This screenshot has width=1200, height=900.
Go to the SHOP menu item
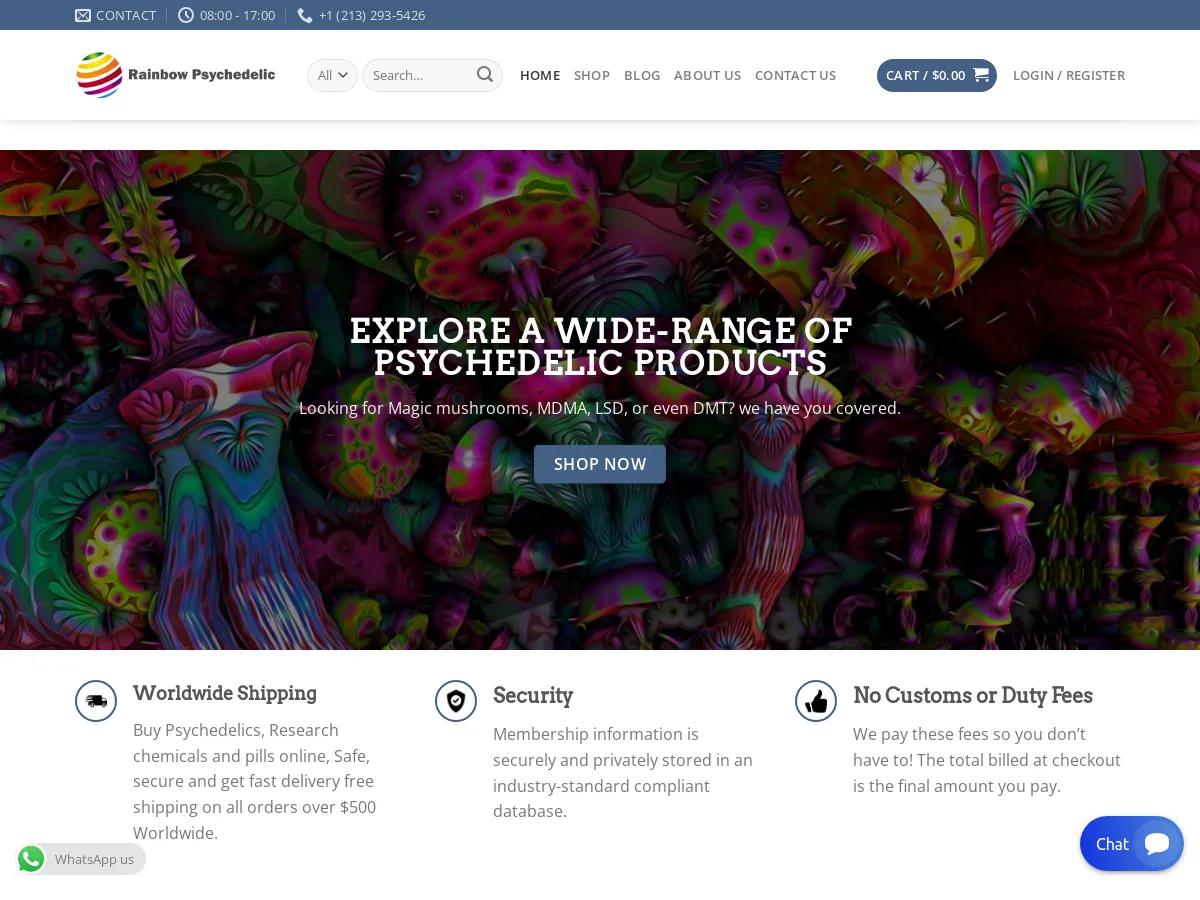click(x=591, y=75)
